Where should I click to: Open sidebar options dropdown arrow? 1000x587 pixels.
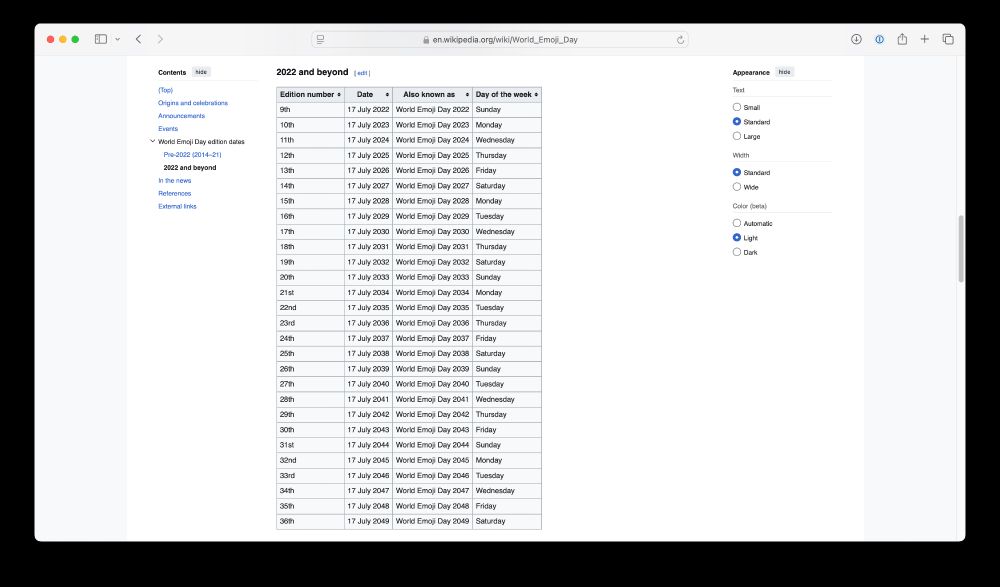117,40
